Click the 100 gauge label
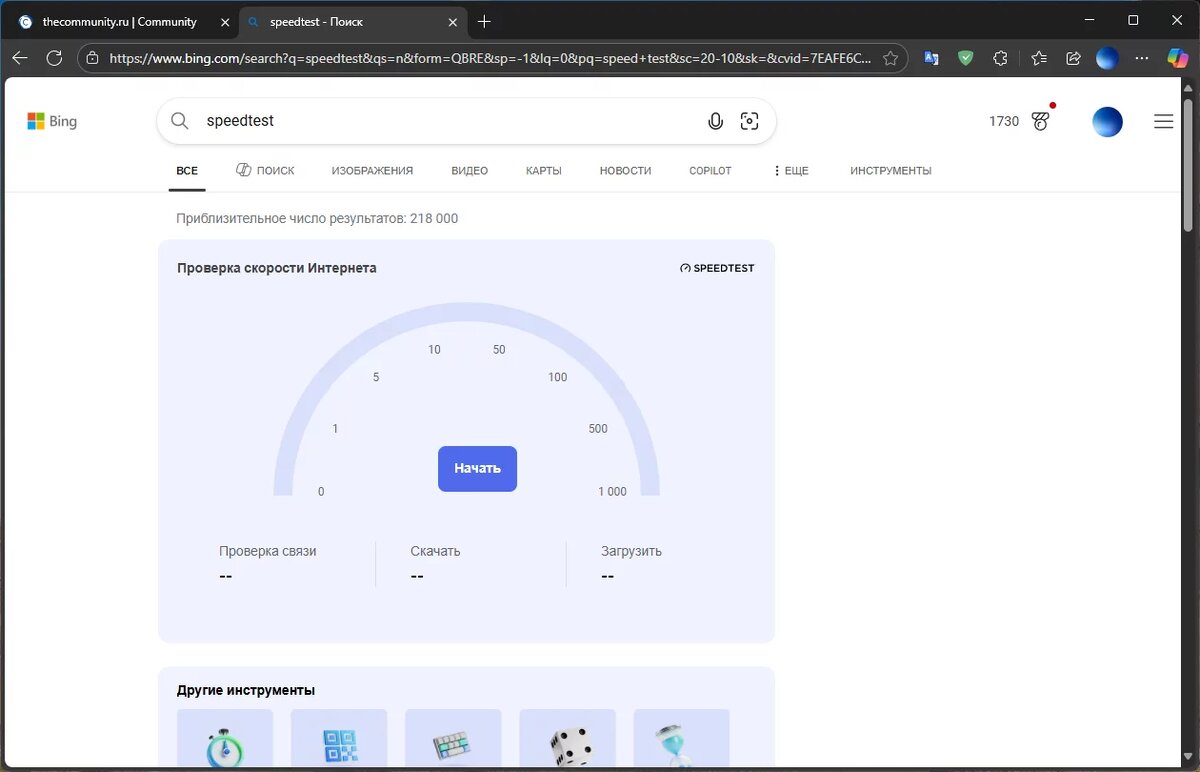This screenshot has width=1200, height=772. pyautogui.click(x=557, y=377)
